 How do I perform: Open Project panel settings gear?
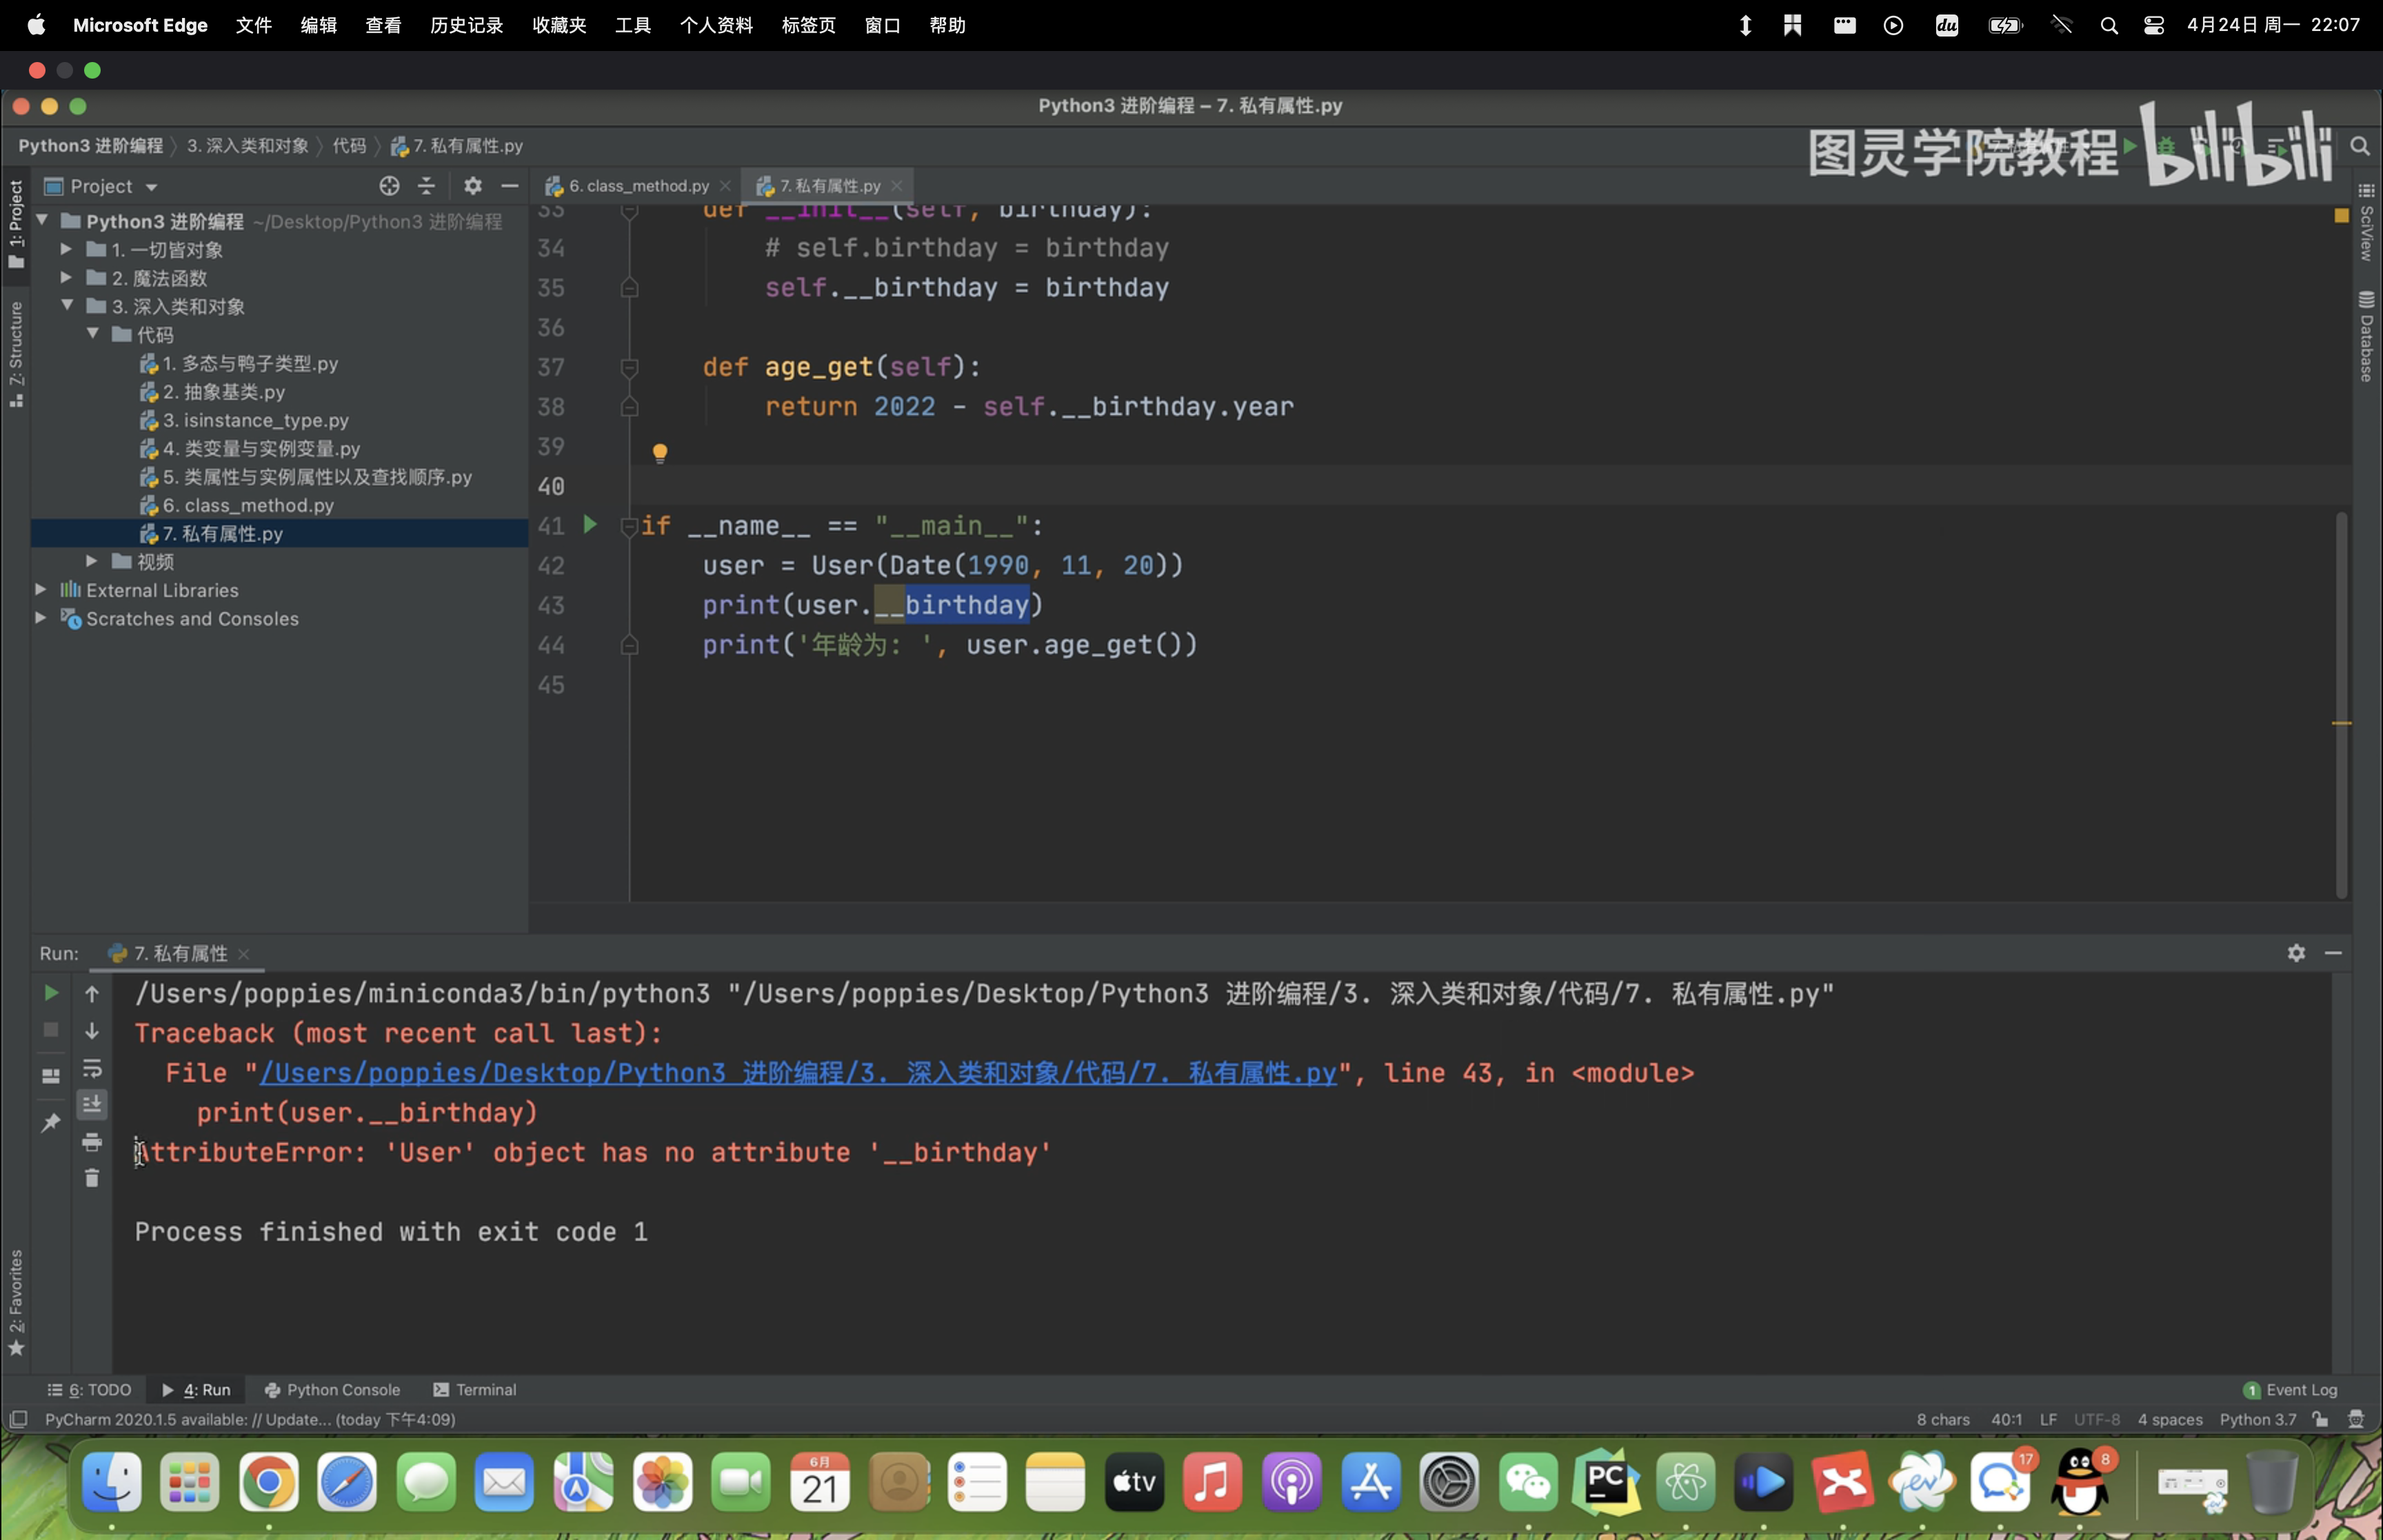pos(473,186)
